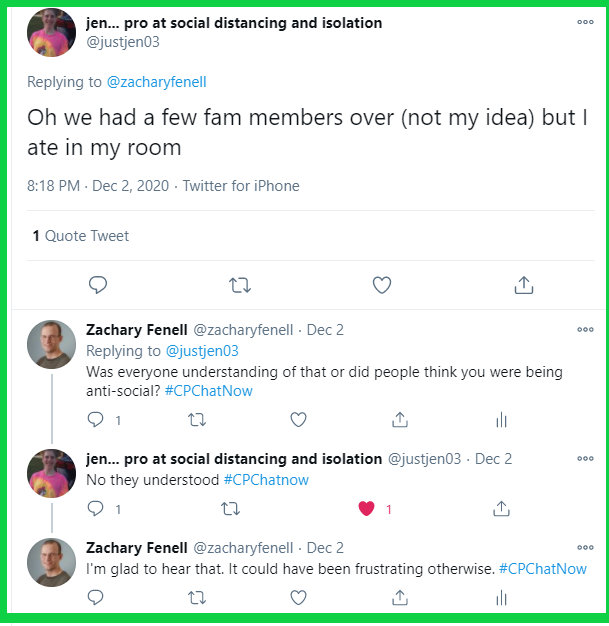Reply to Zachary's "Was everyone understanding" tweet

coord(96,420)
